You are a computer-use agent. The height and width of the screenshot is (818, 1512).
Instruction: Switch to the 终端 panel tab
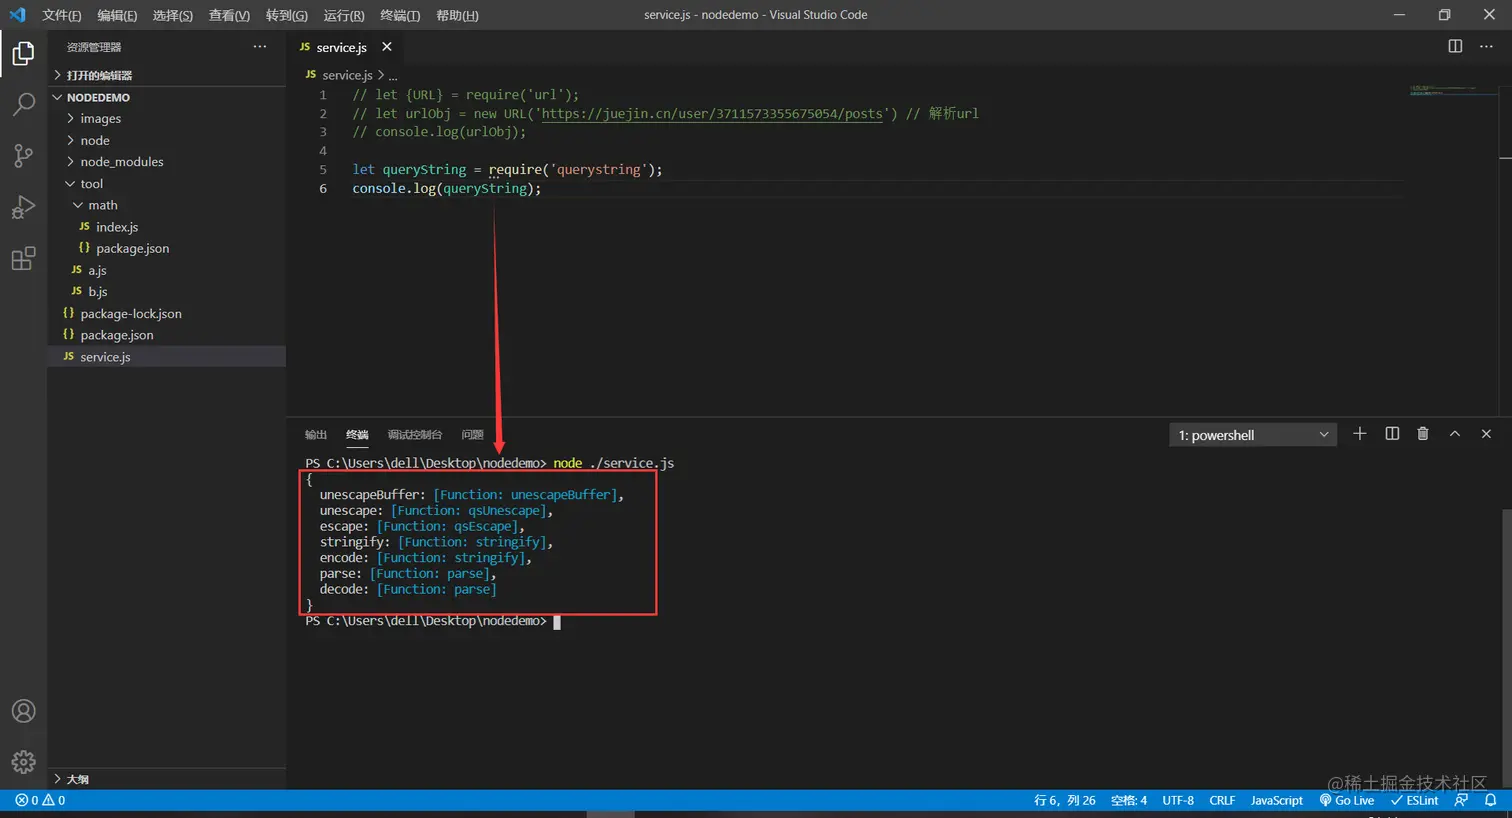(x=357, y=435)
